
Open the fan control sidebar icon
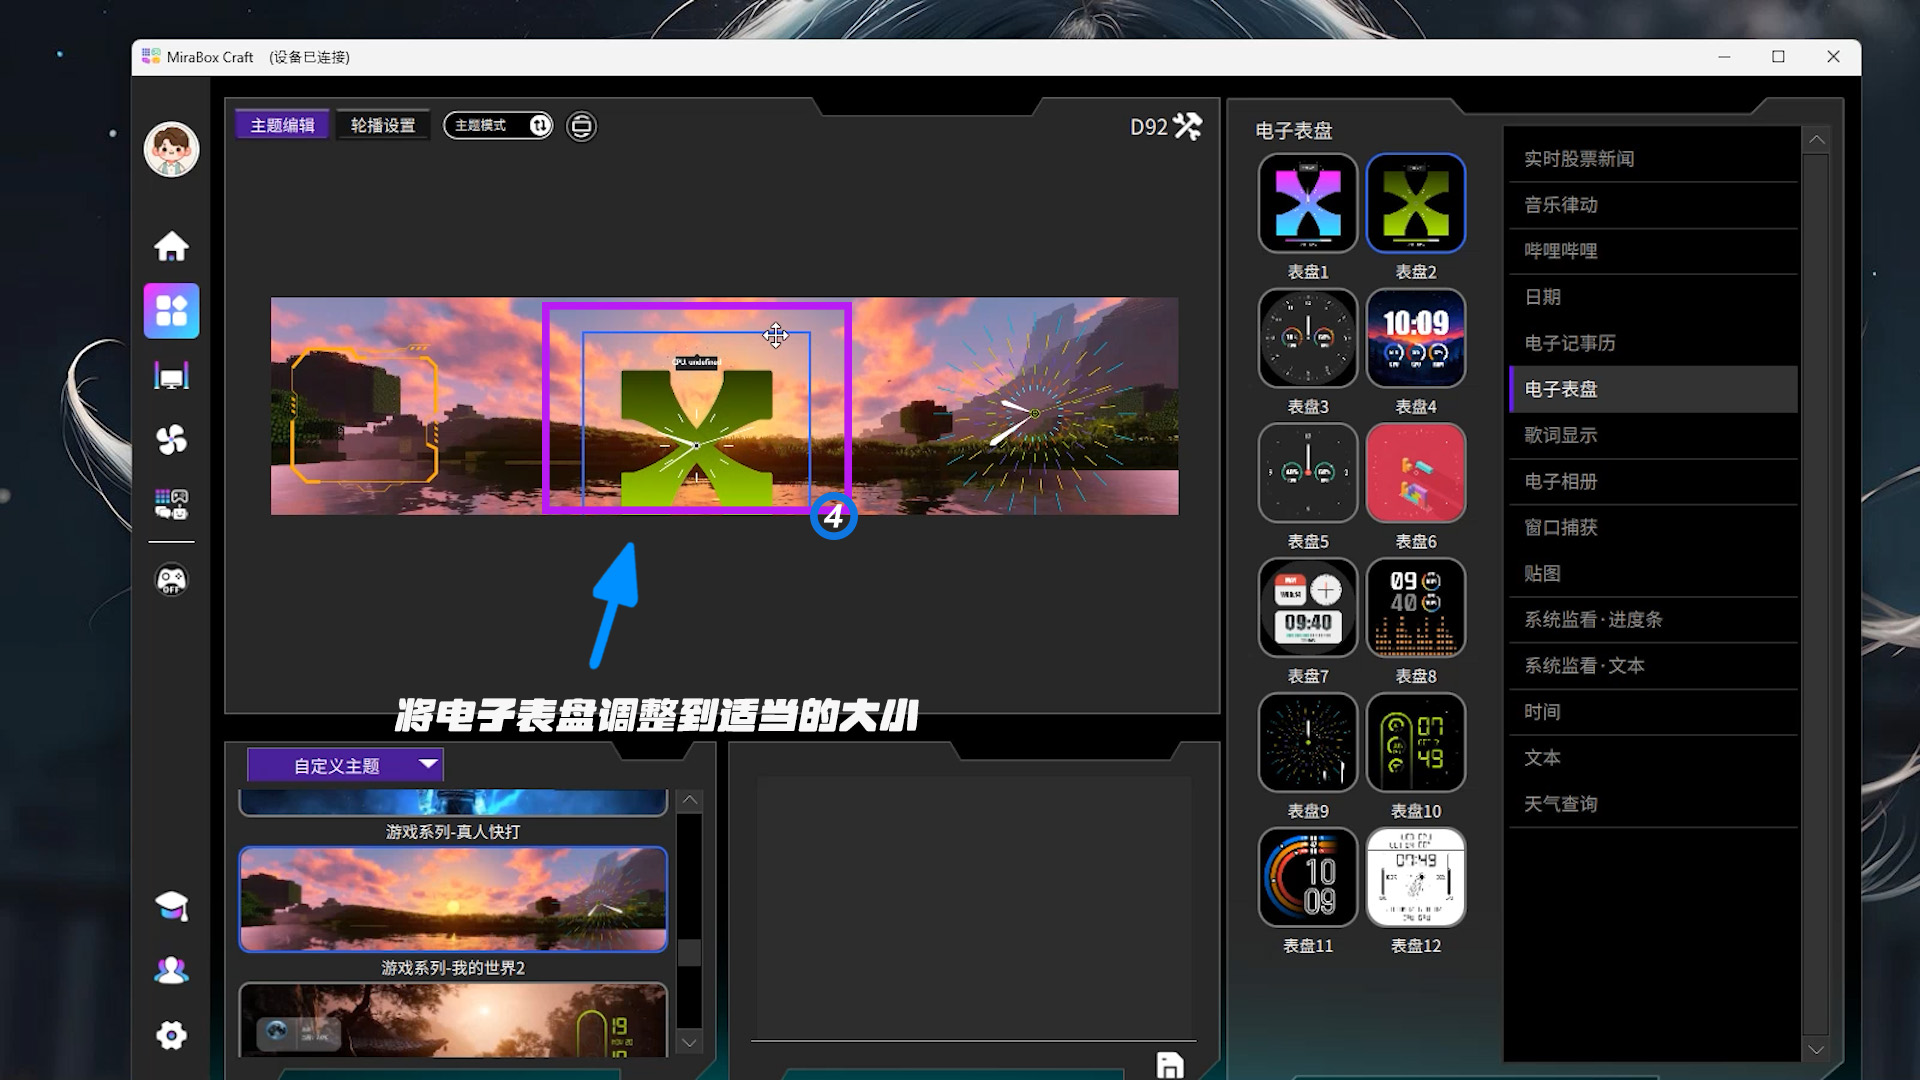171,439
